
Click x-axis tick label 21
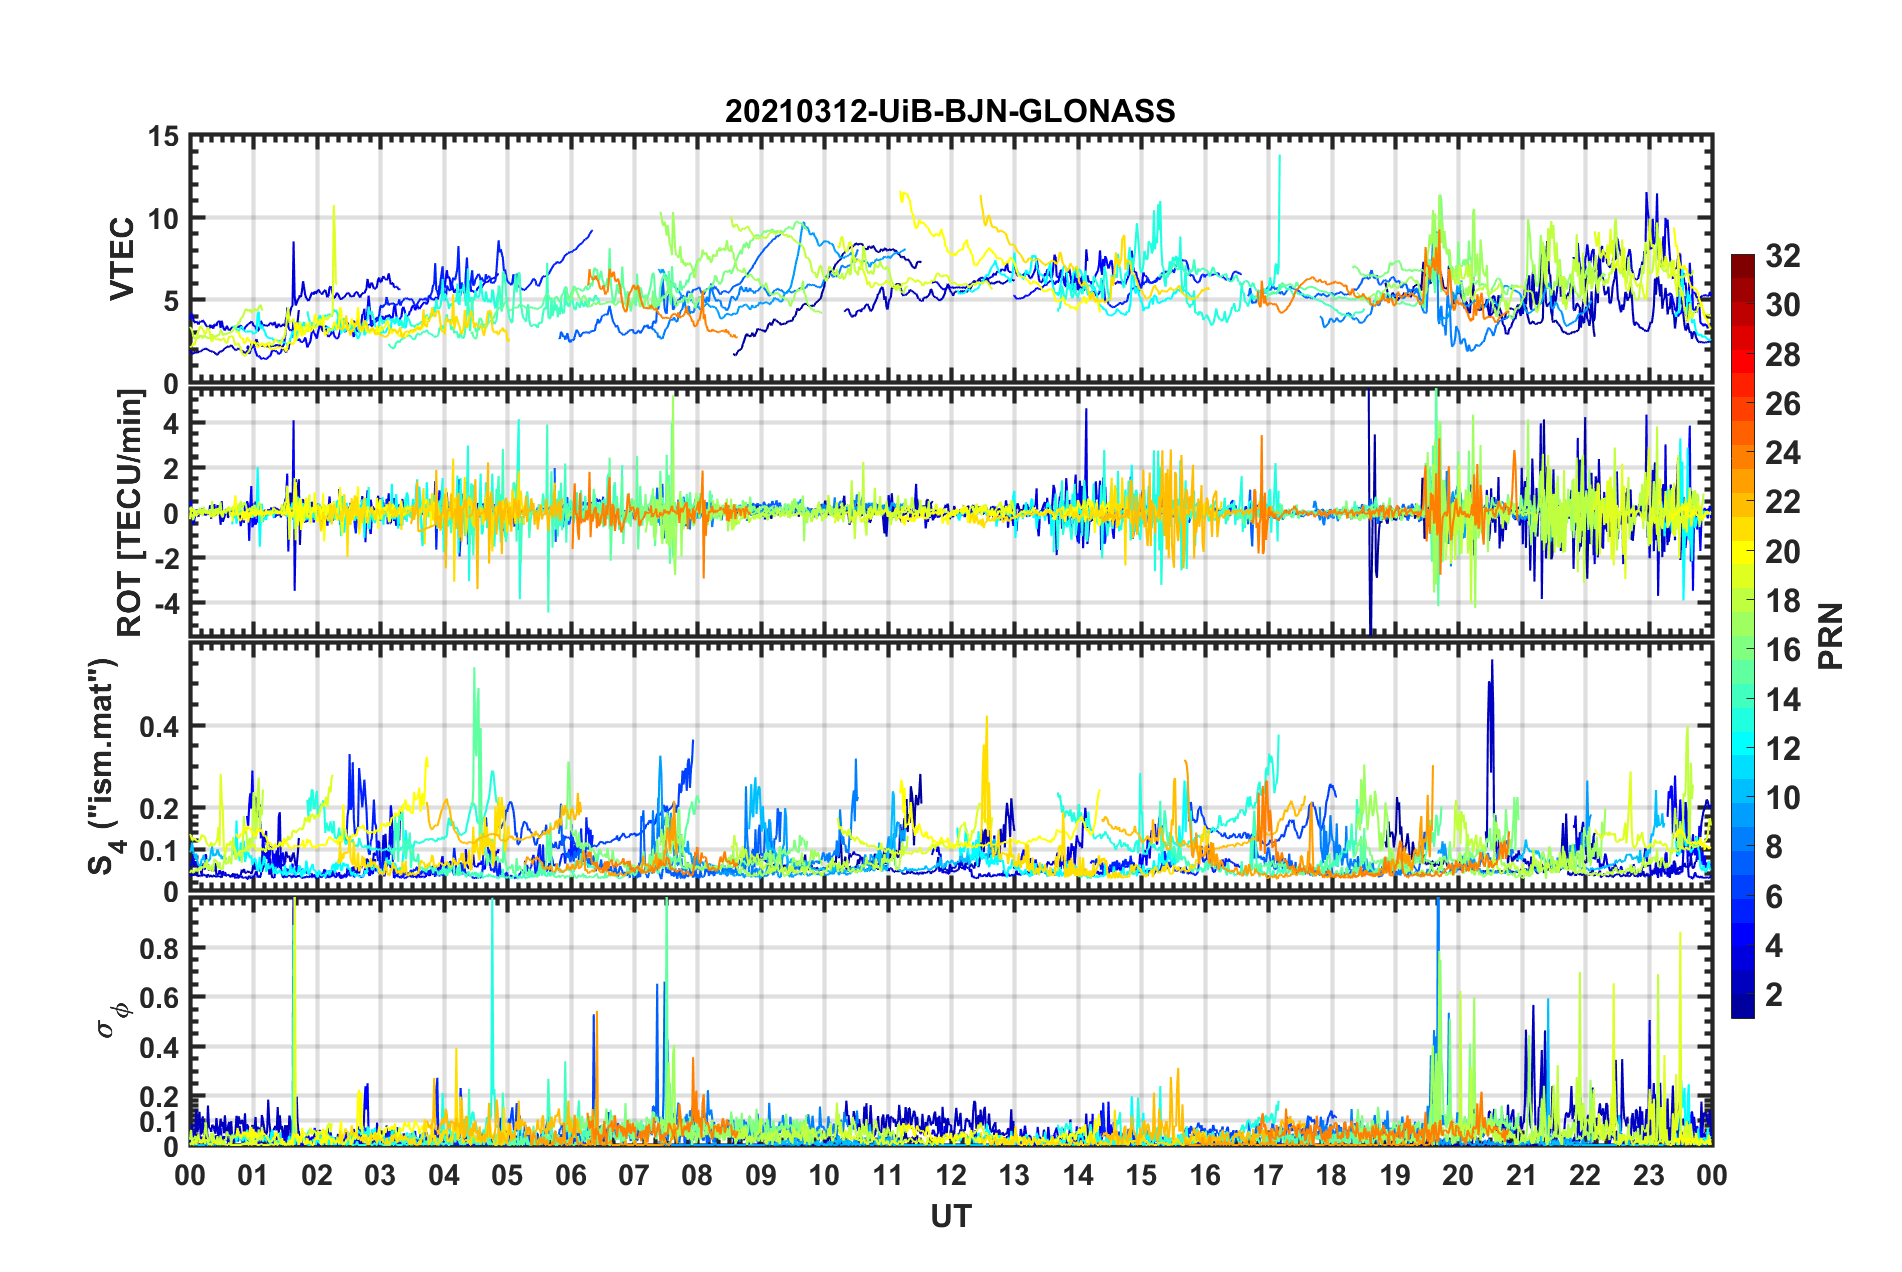(1521, 1175)
